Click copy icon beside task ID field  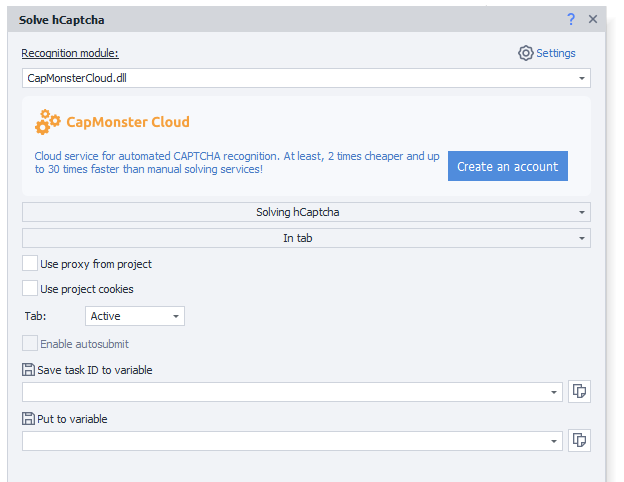pyautogui.click(x=579, y=392)
